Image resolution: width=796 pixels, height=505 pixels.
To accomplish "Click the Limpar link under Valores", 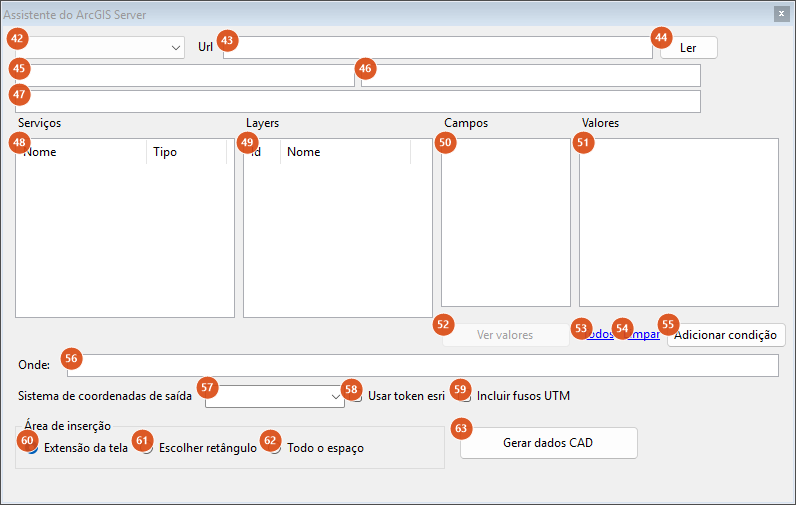I will [x=642, y=334].
